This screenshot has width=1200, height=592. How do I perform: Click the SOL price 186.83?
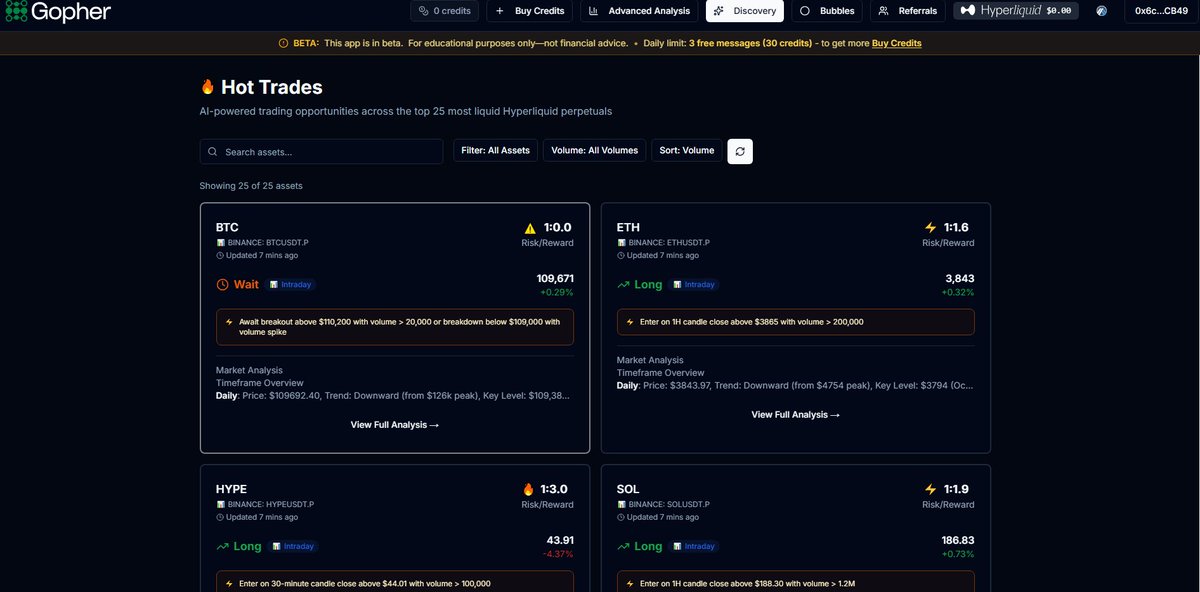(x=958, y=540)
